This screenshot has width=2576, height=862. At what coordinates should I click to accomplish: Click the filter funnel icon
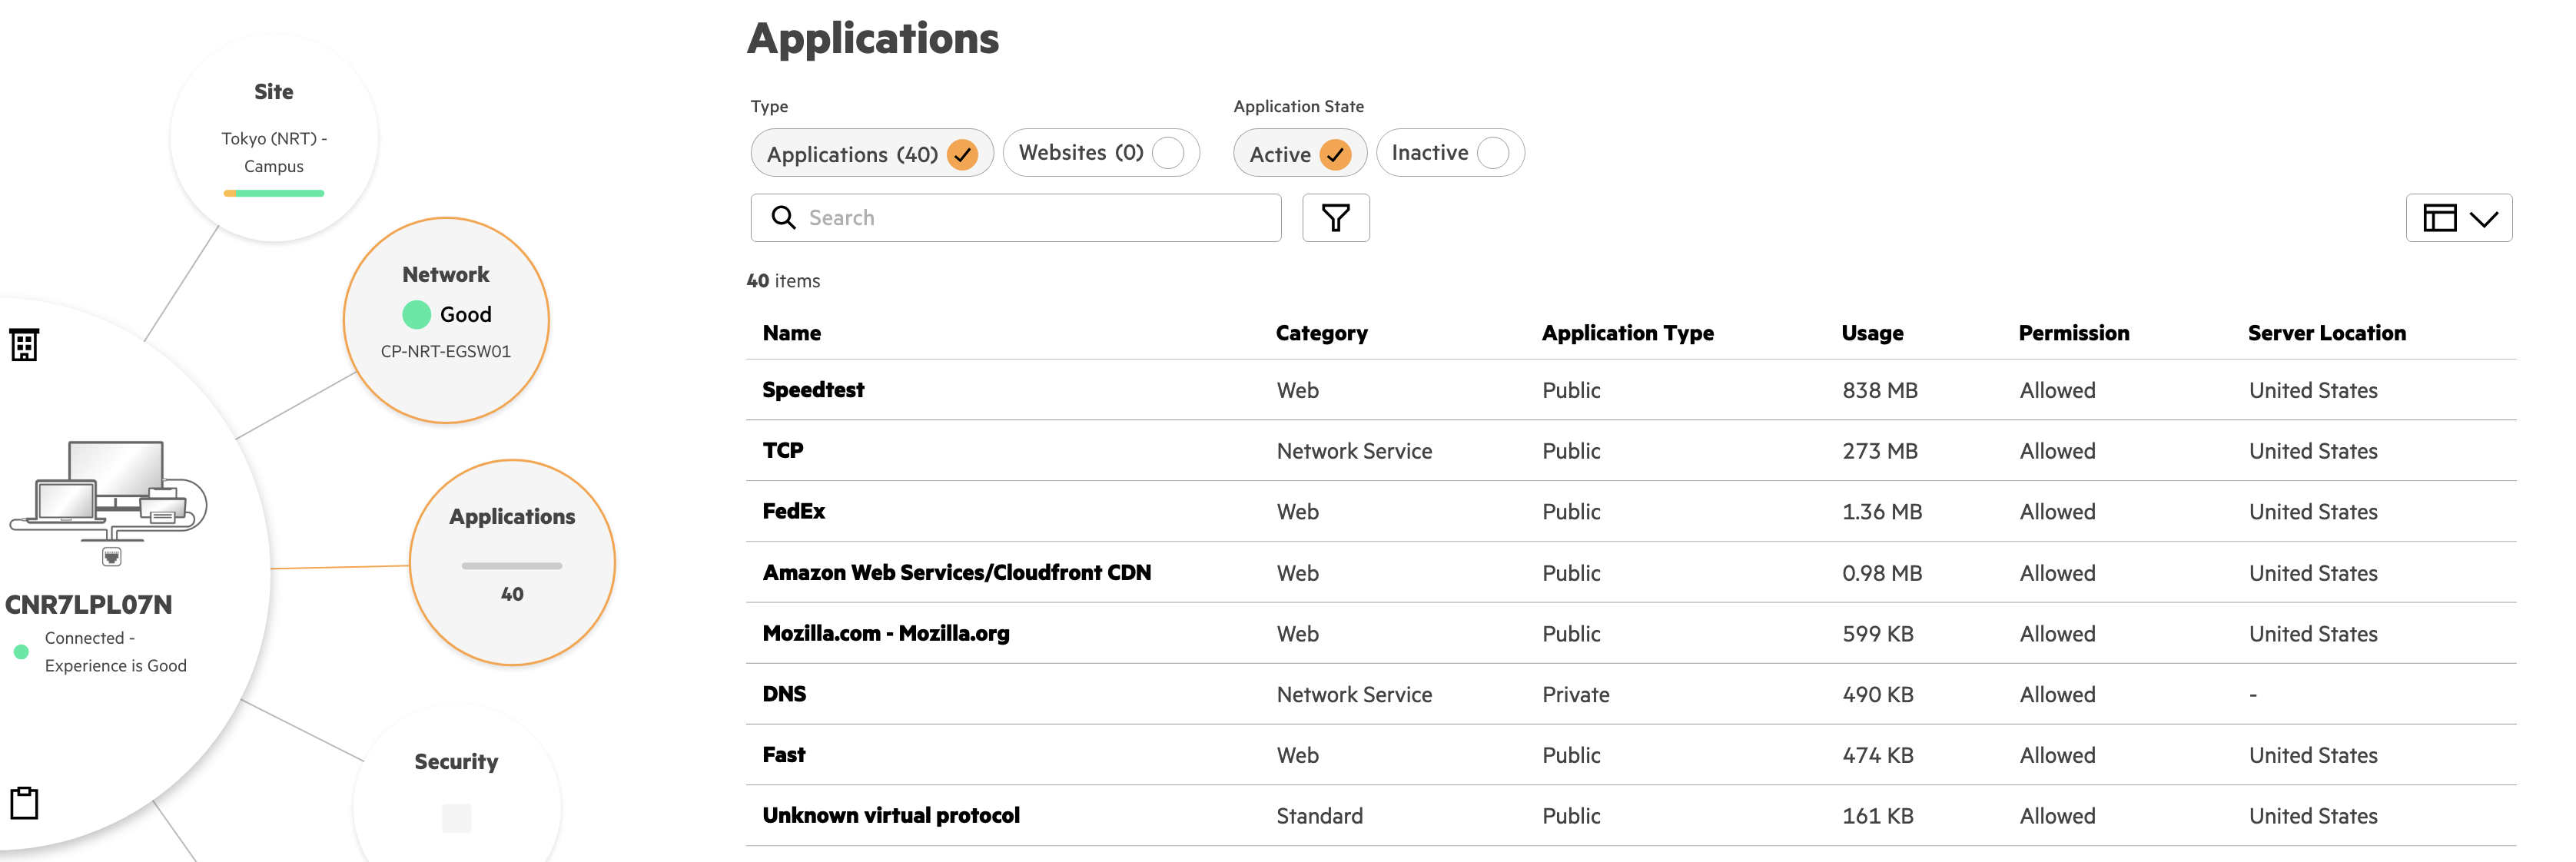coord(1335,218)
